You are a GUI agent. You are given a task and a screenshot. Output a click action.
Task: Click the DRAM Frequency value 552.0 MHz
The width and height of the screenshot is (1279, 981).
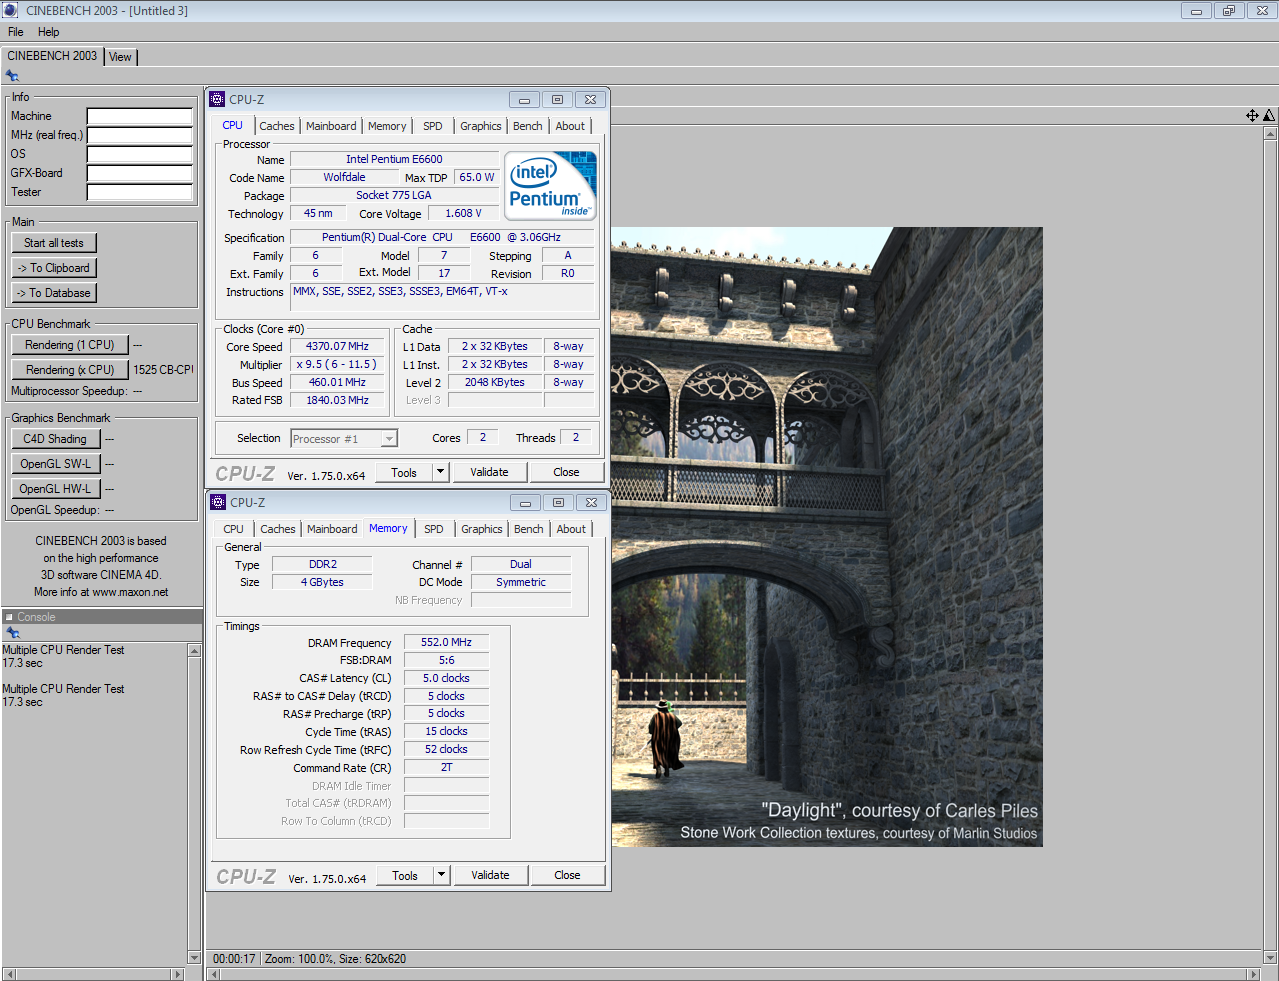coord(446,643)
